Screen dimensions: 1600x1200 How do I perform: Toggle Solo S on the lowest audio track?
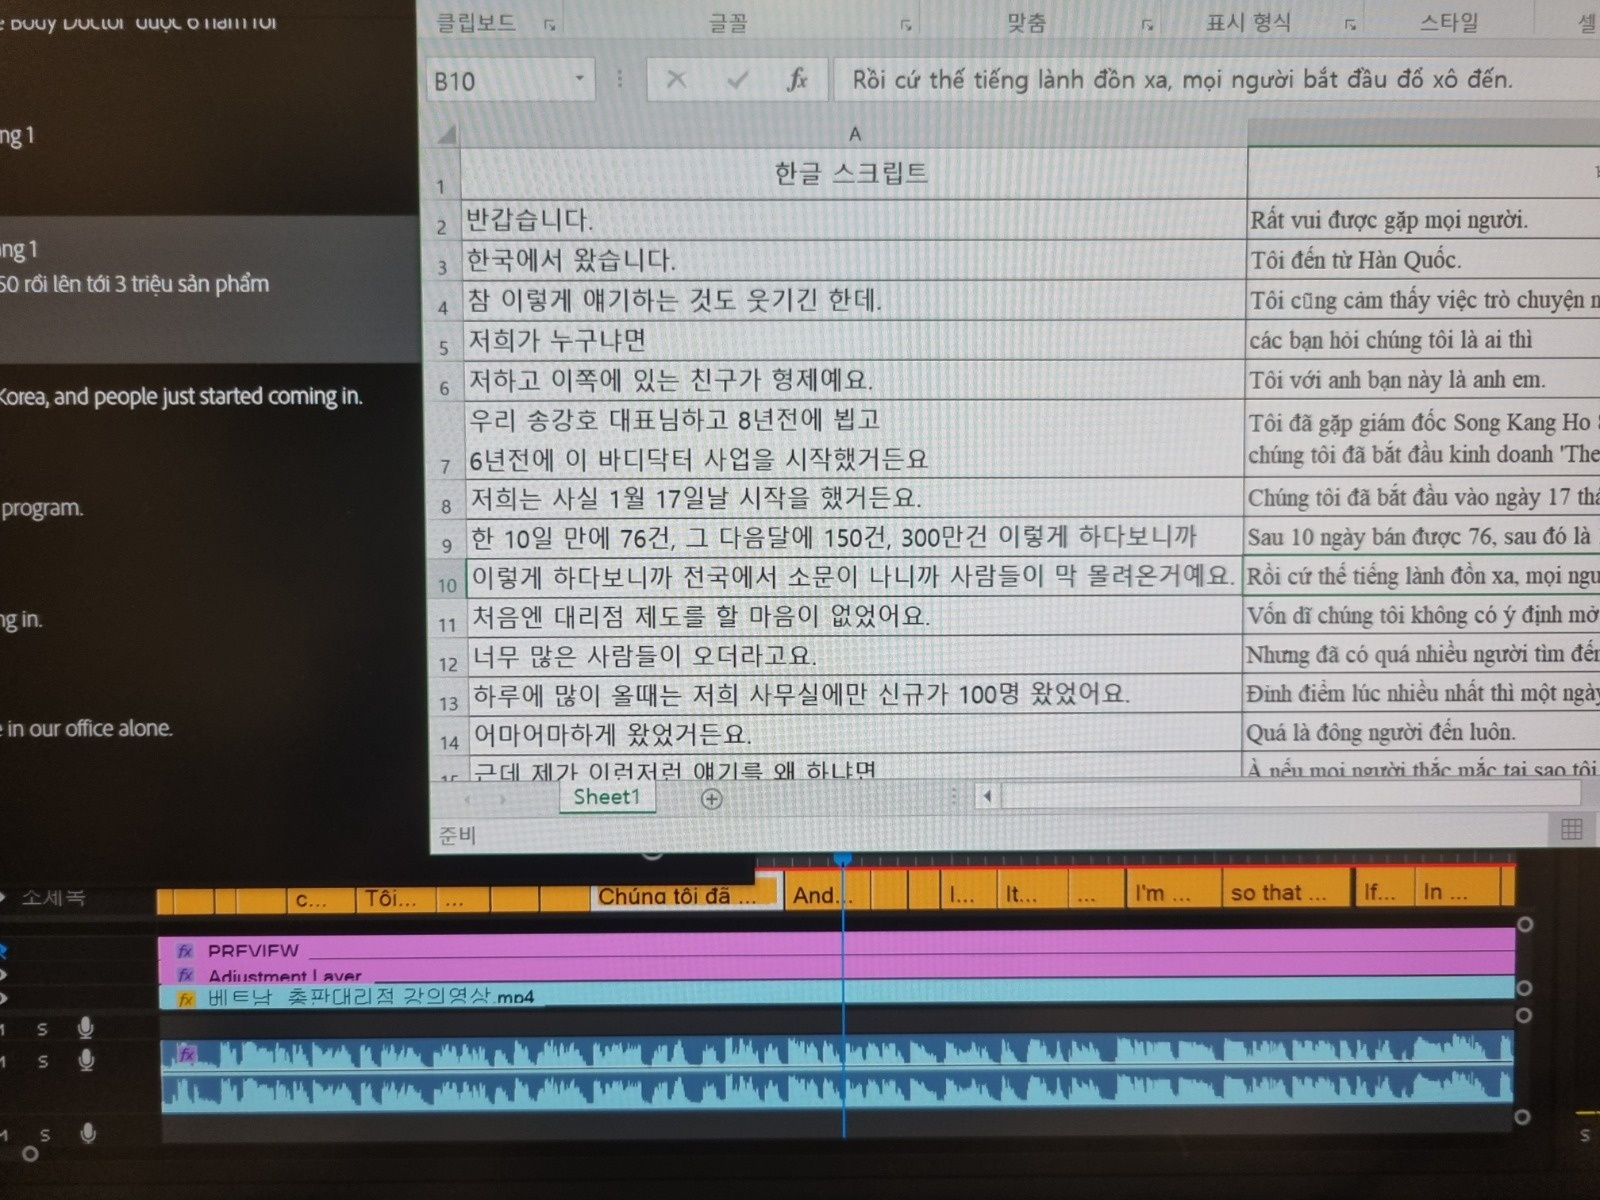[x=45, y=1134]
